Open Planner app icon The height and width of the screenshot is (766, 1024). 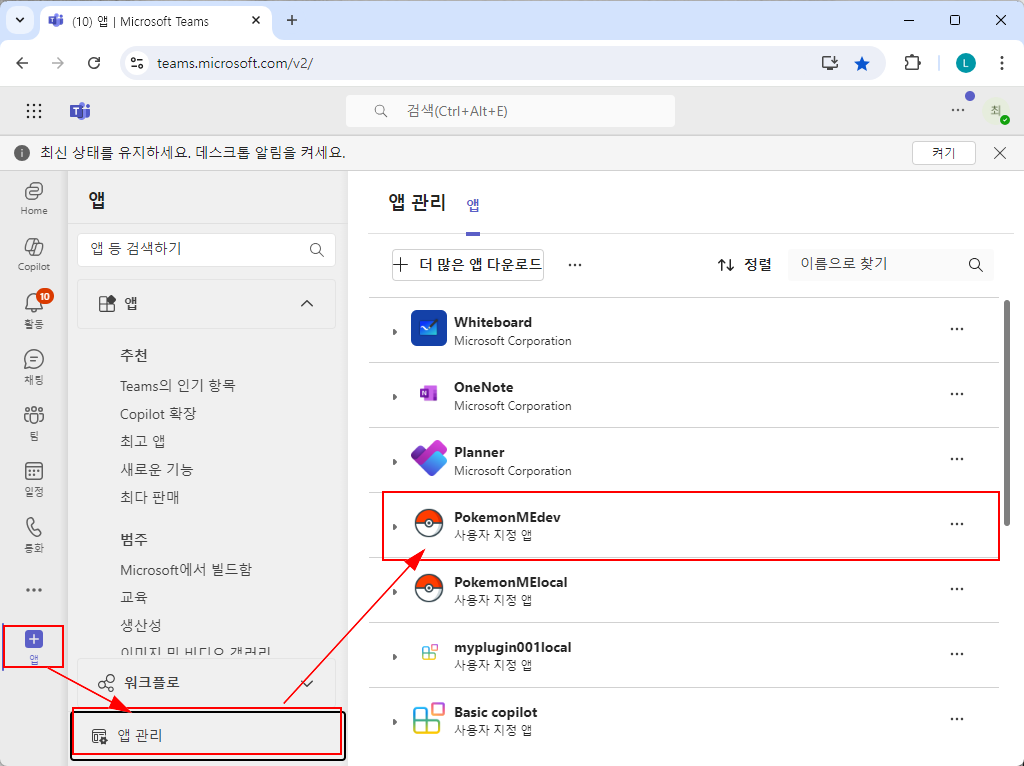click(x=428, y=458)
